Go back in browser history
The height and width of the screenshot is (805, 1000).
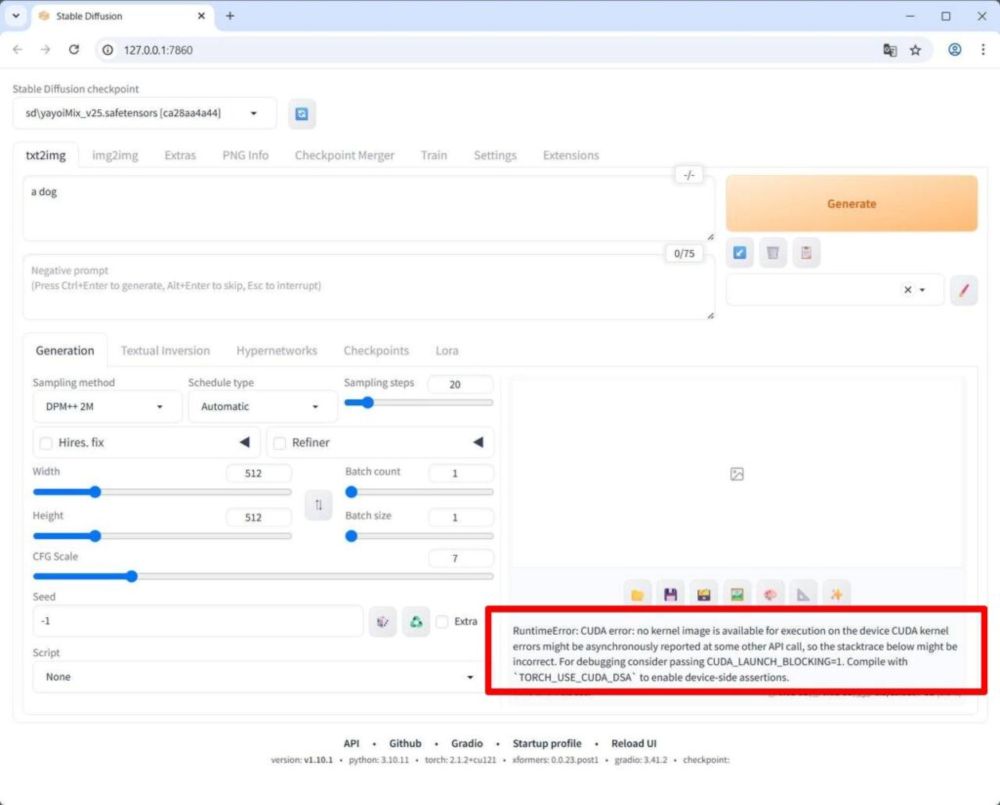(17, 50)
